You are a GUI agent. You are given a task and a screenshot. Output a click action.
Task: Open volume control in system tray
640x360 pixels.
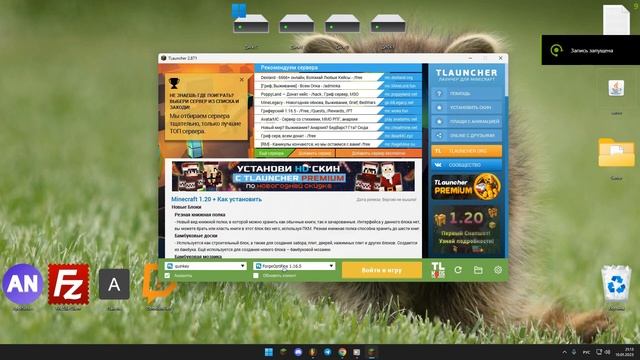tap(607, 352)
